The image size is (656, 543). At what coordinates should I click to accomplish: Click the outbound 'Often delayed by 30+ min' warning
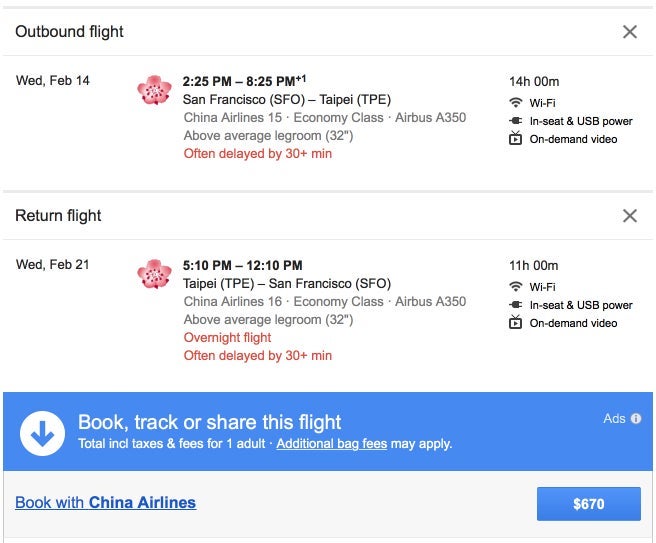point(257,154)
